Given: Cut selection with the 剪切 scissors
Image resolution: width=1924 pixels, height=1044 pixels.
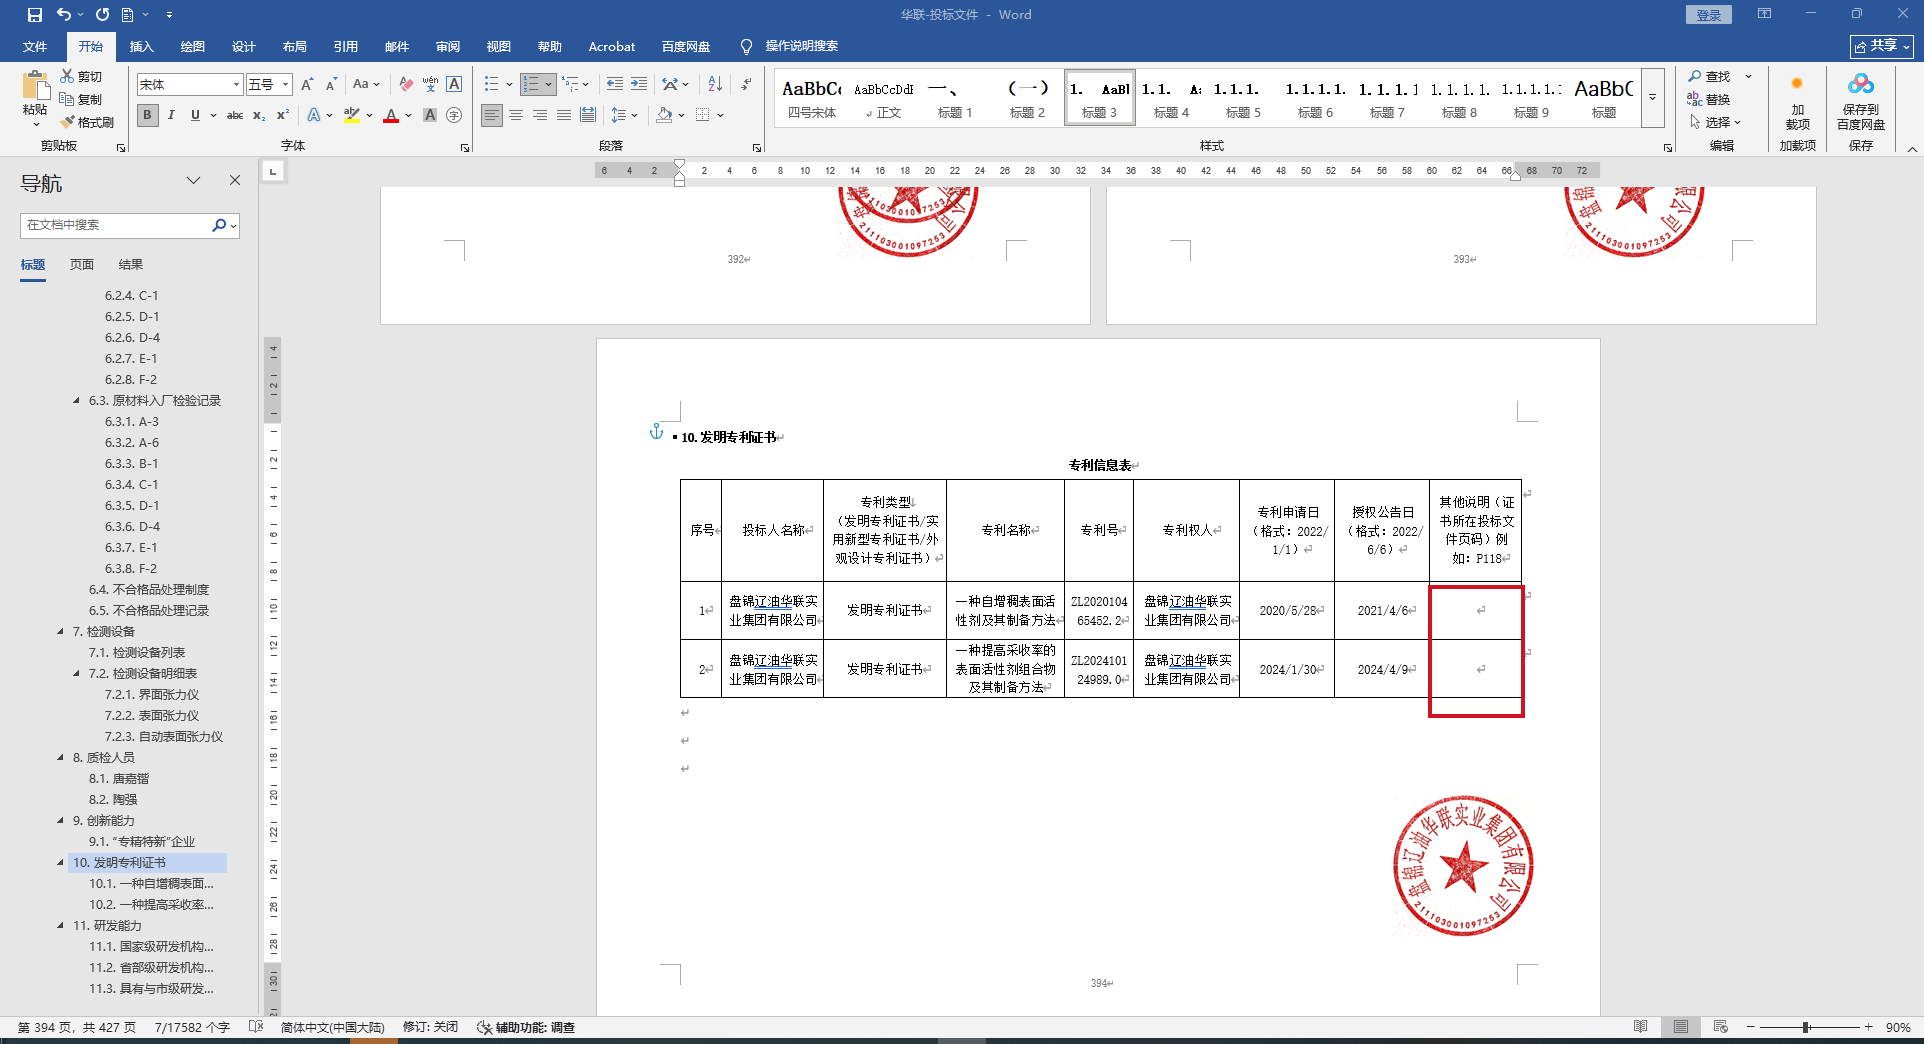Looking at the screenshot, I should click(x=81, y=76).
